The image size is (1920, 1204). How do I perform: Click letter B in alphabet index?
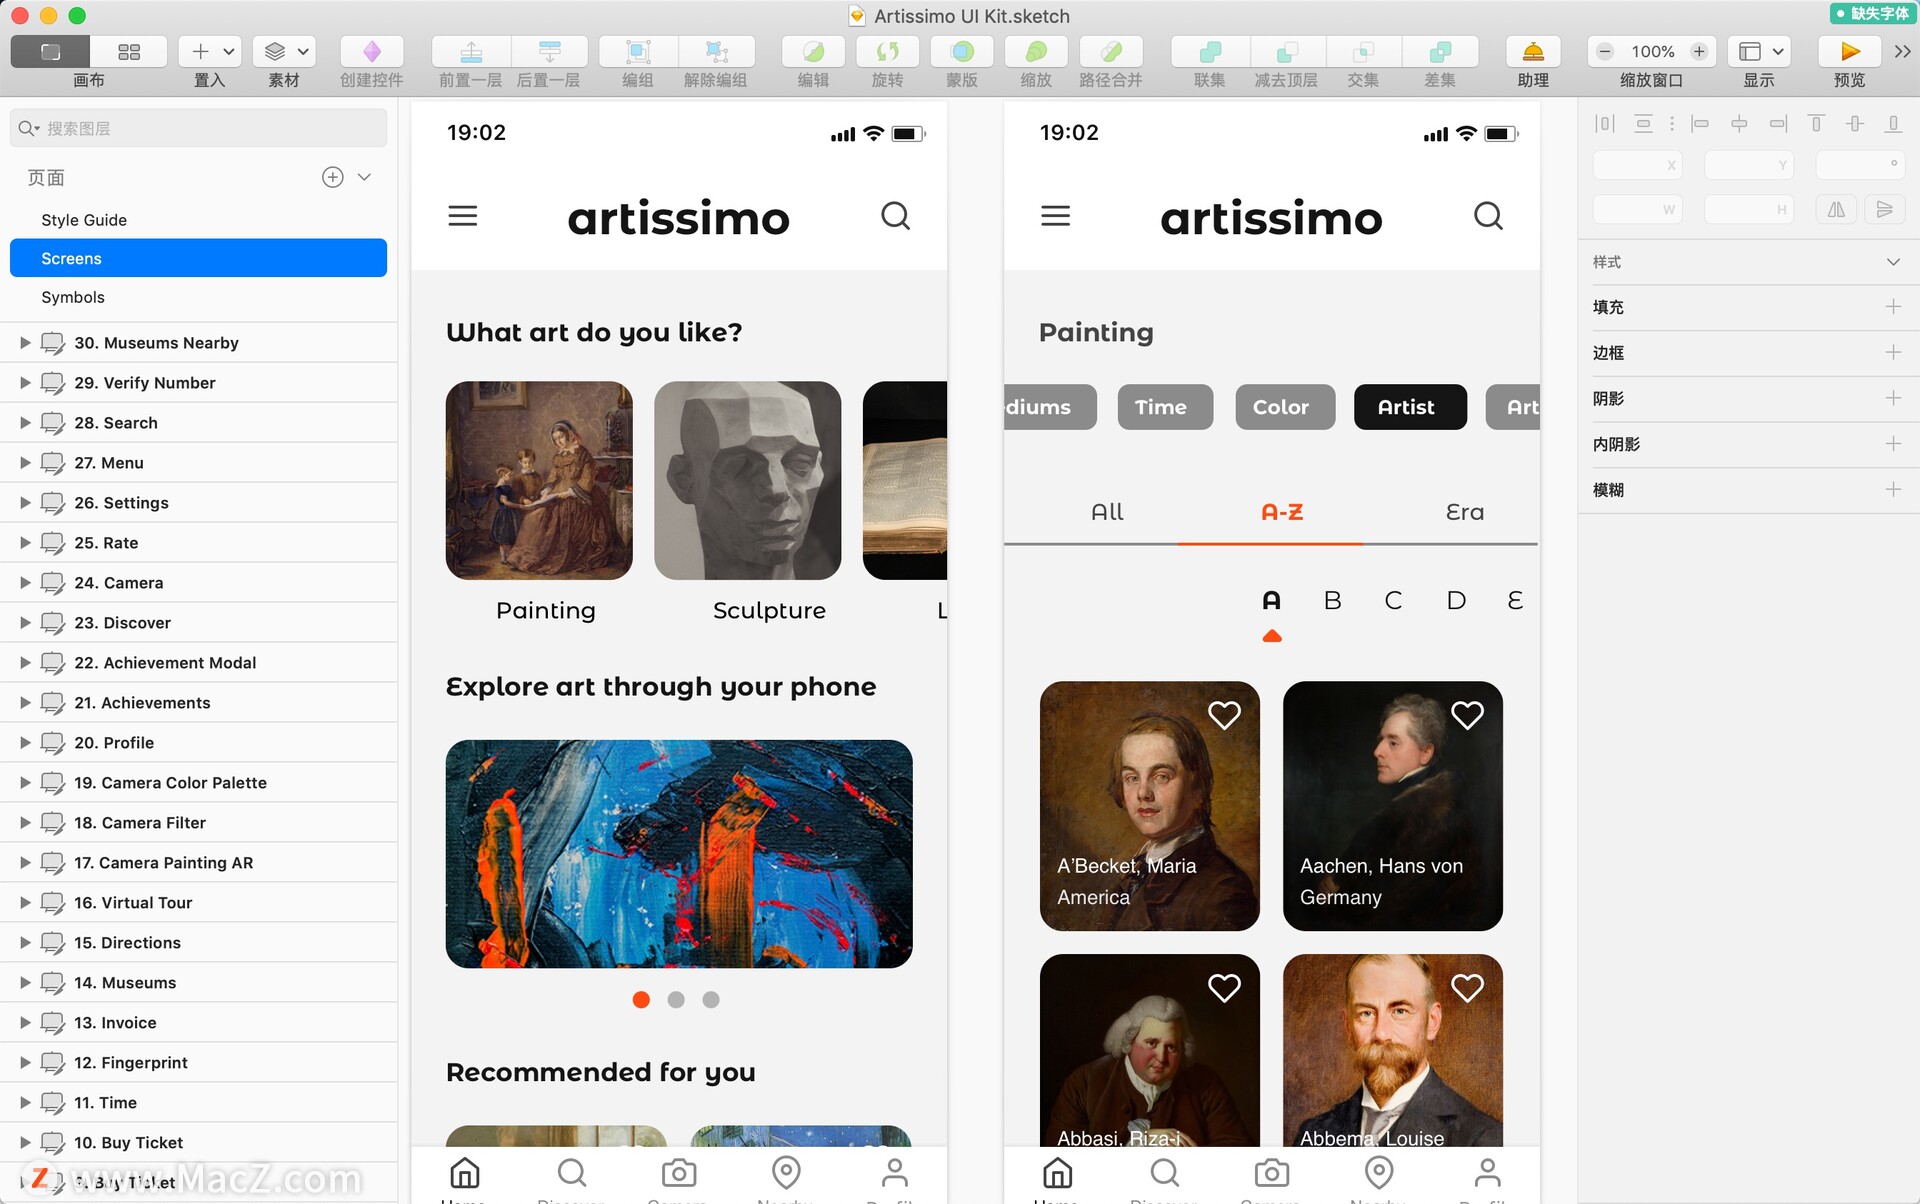[x=1332, y=600]
